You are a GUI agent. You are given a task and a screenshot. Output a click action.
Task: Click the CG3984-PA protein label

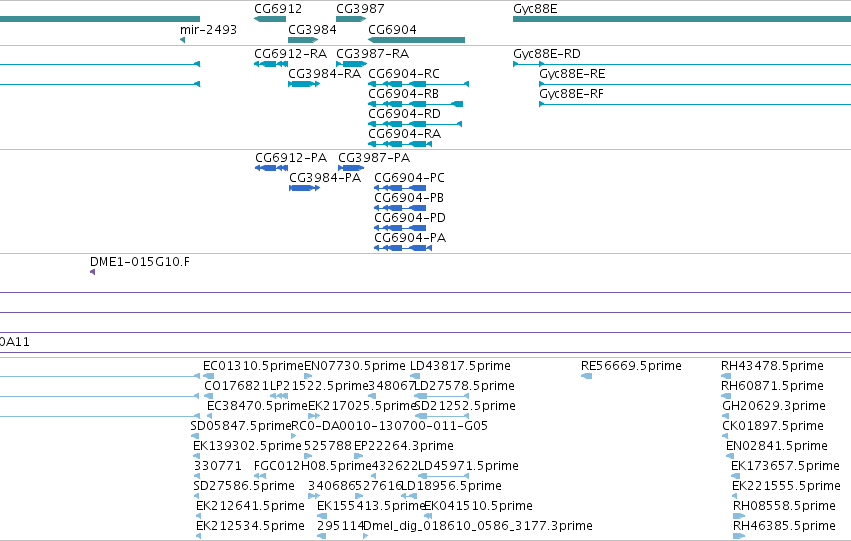point(325,178)
